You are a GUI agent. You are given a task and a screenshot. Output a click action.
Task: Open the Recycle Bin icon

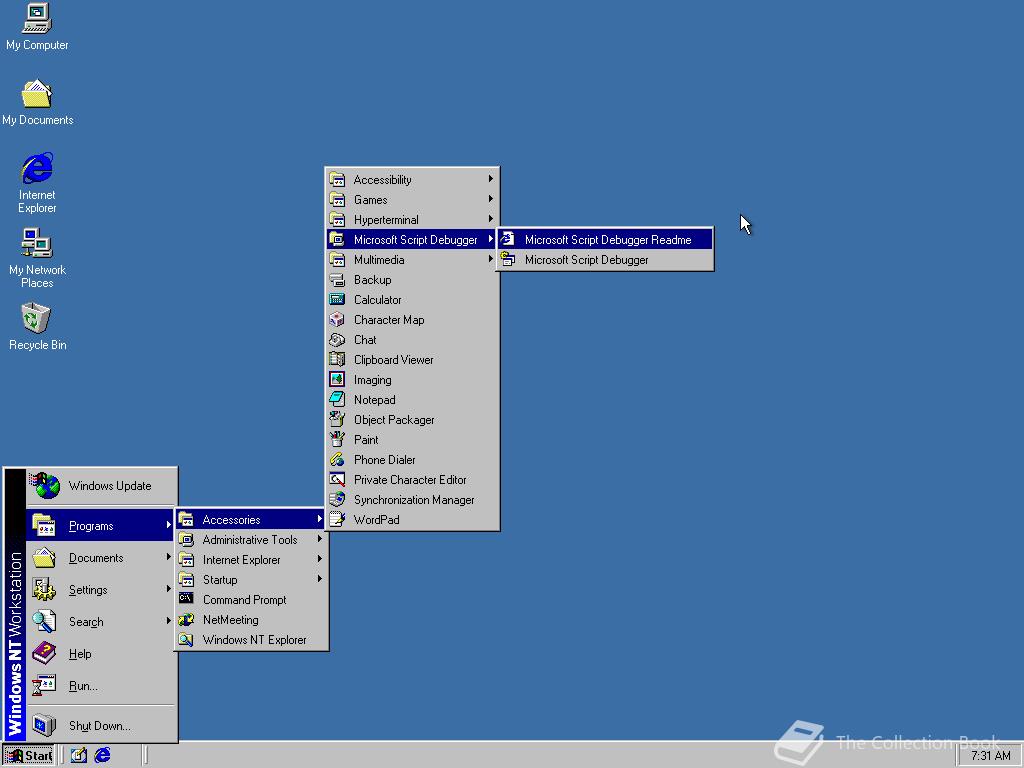click(x=37, y=327)
